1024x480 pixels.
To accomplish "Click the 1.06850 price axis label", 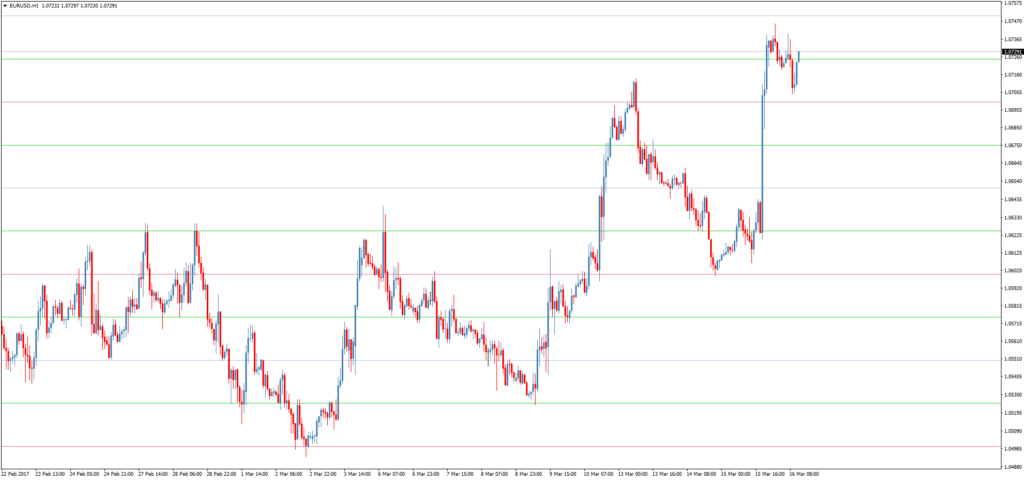I will 1013,128.
